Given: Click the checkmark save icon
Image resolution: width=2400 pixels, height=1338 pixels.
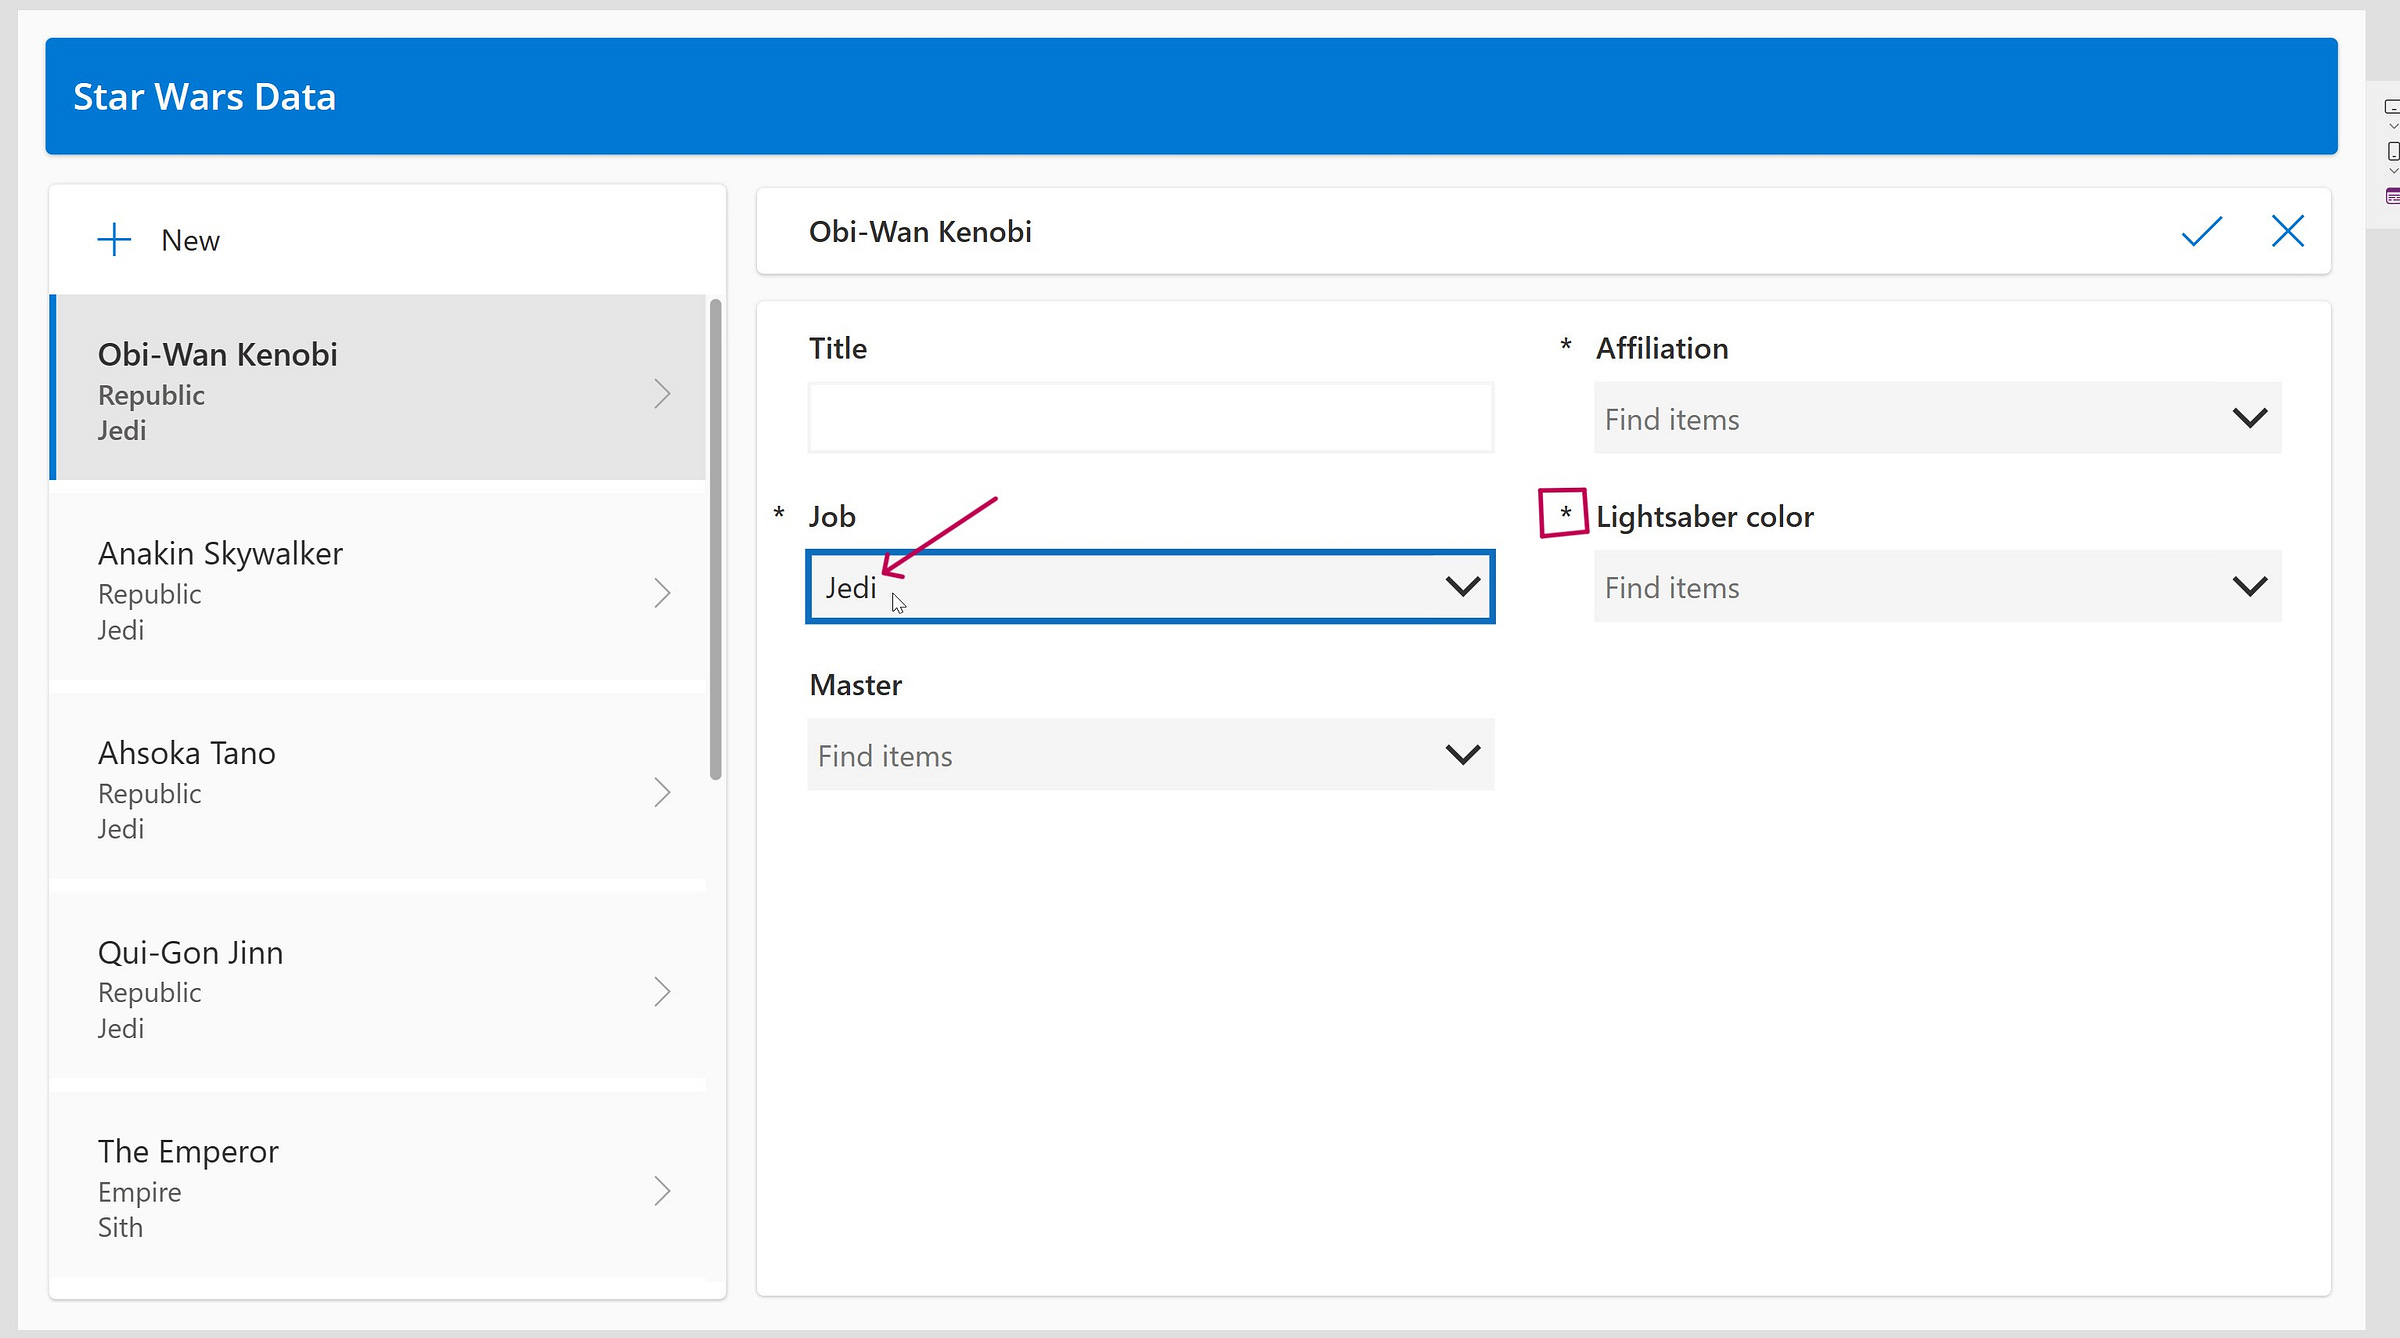Looking at the screenshot, I should pyautogui.click(x=2201, y=232).
